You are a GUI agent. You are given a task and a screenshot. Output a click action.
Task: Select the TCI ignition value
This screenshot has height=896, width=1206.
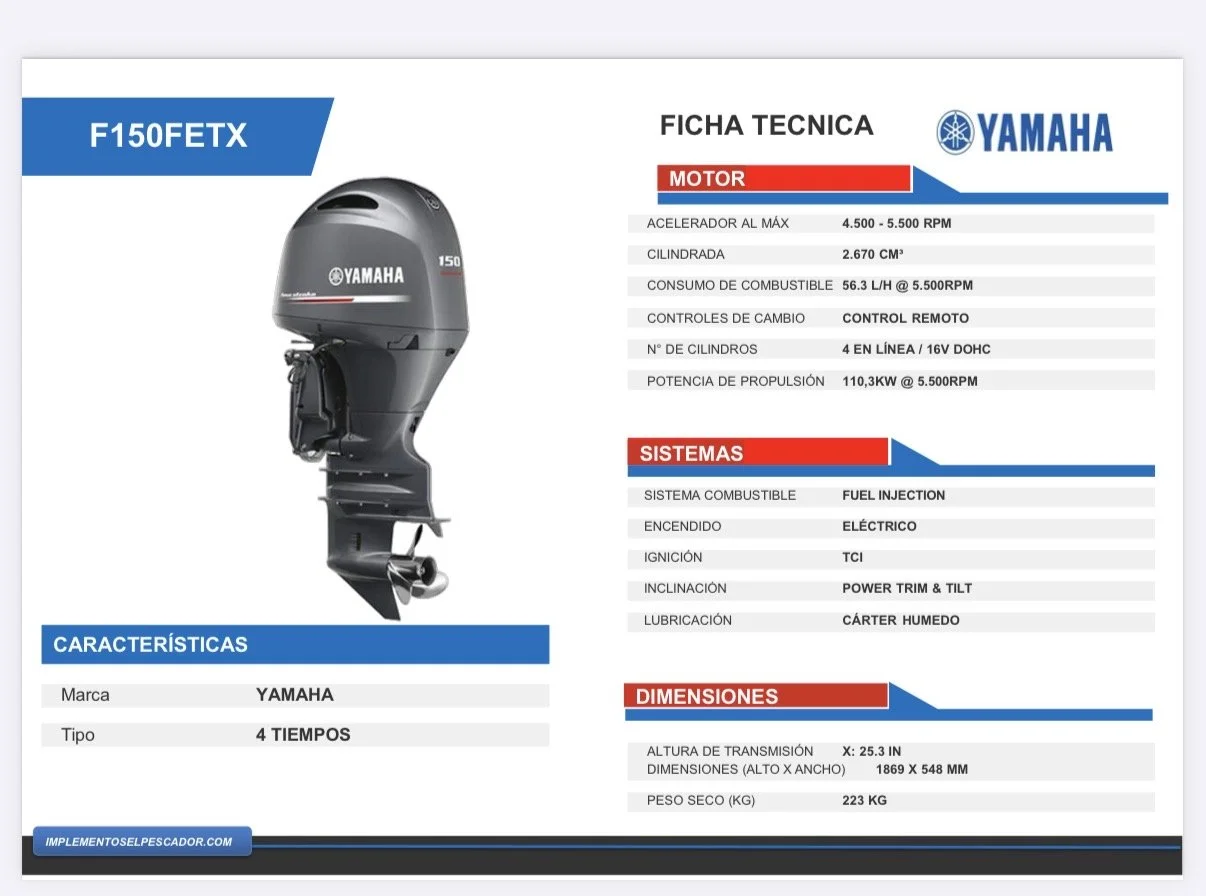pos(852,557)
